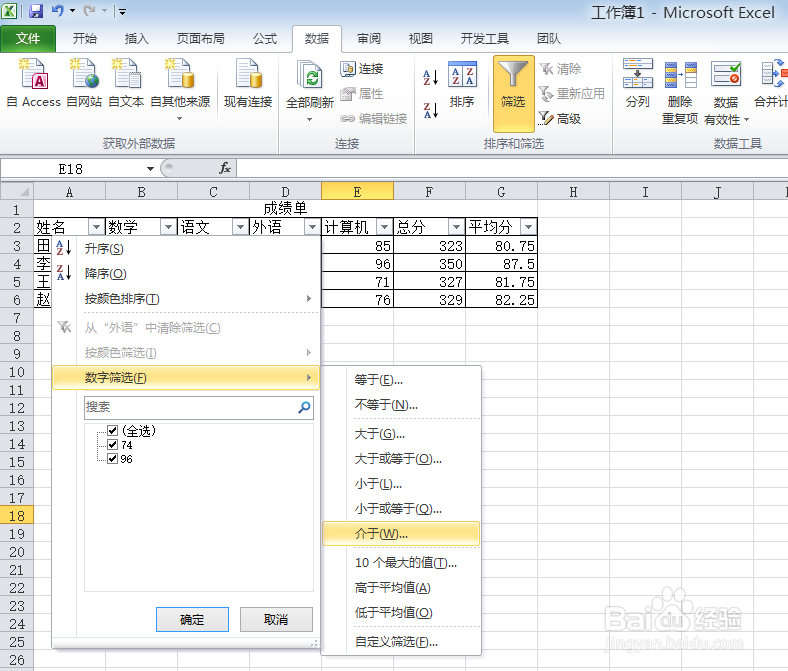Click cell containing 350
788x671 pixels.
pos(430,264)
